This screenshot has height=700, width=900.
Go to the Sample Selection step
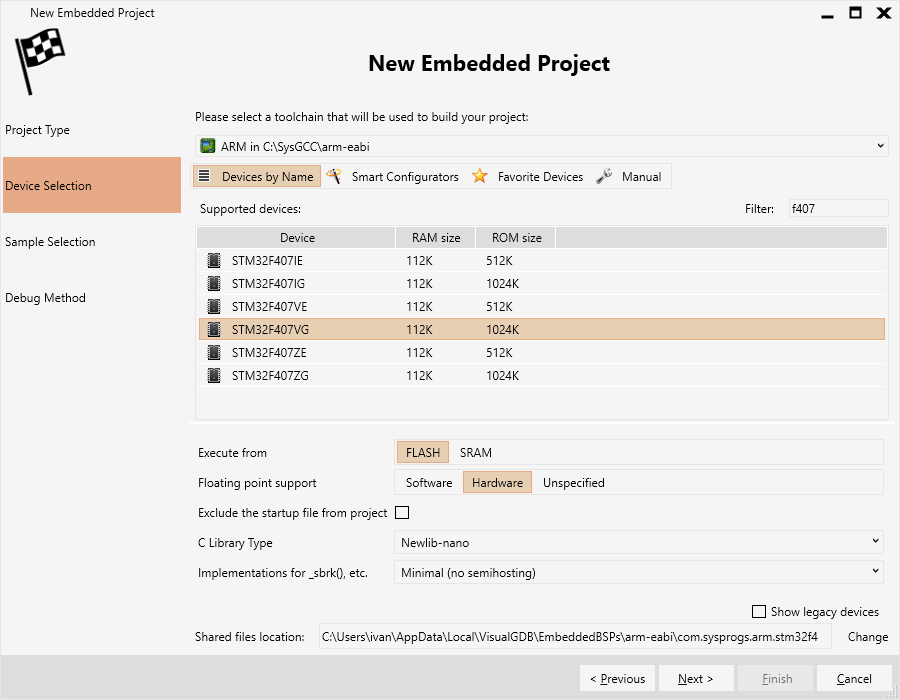pyautogui.click(x=51, y=242)
